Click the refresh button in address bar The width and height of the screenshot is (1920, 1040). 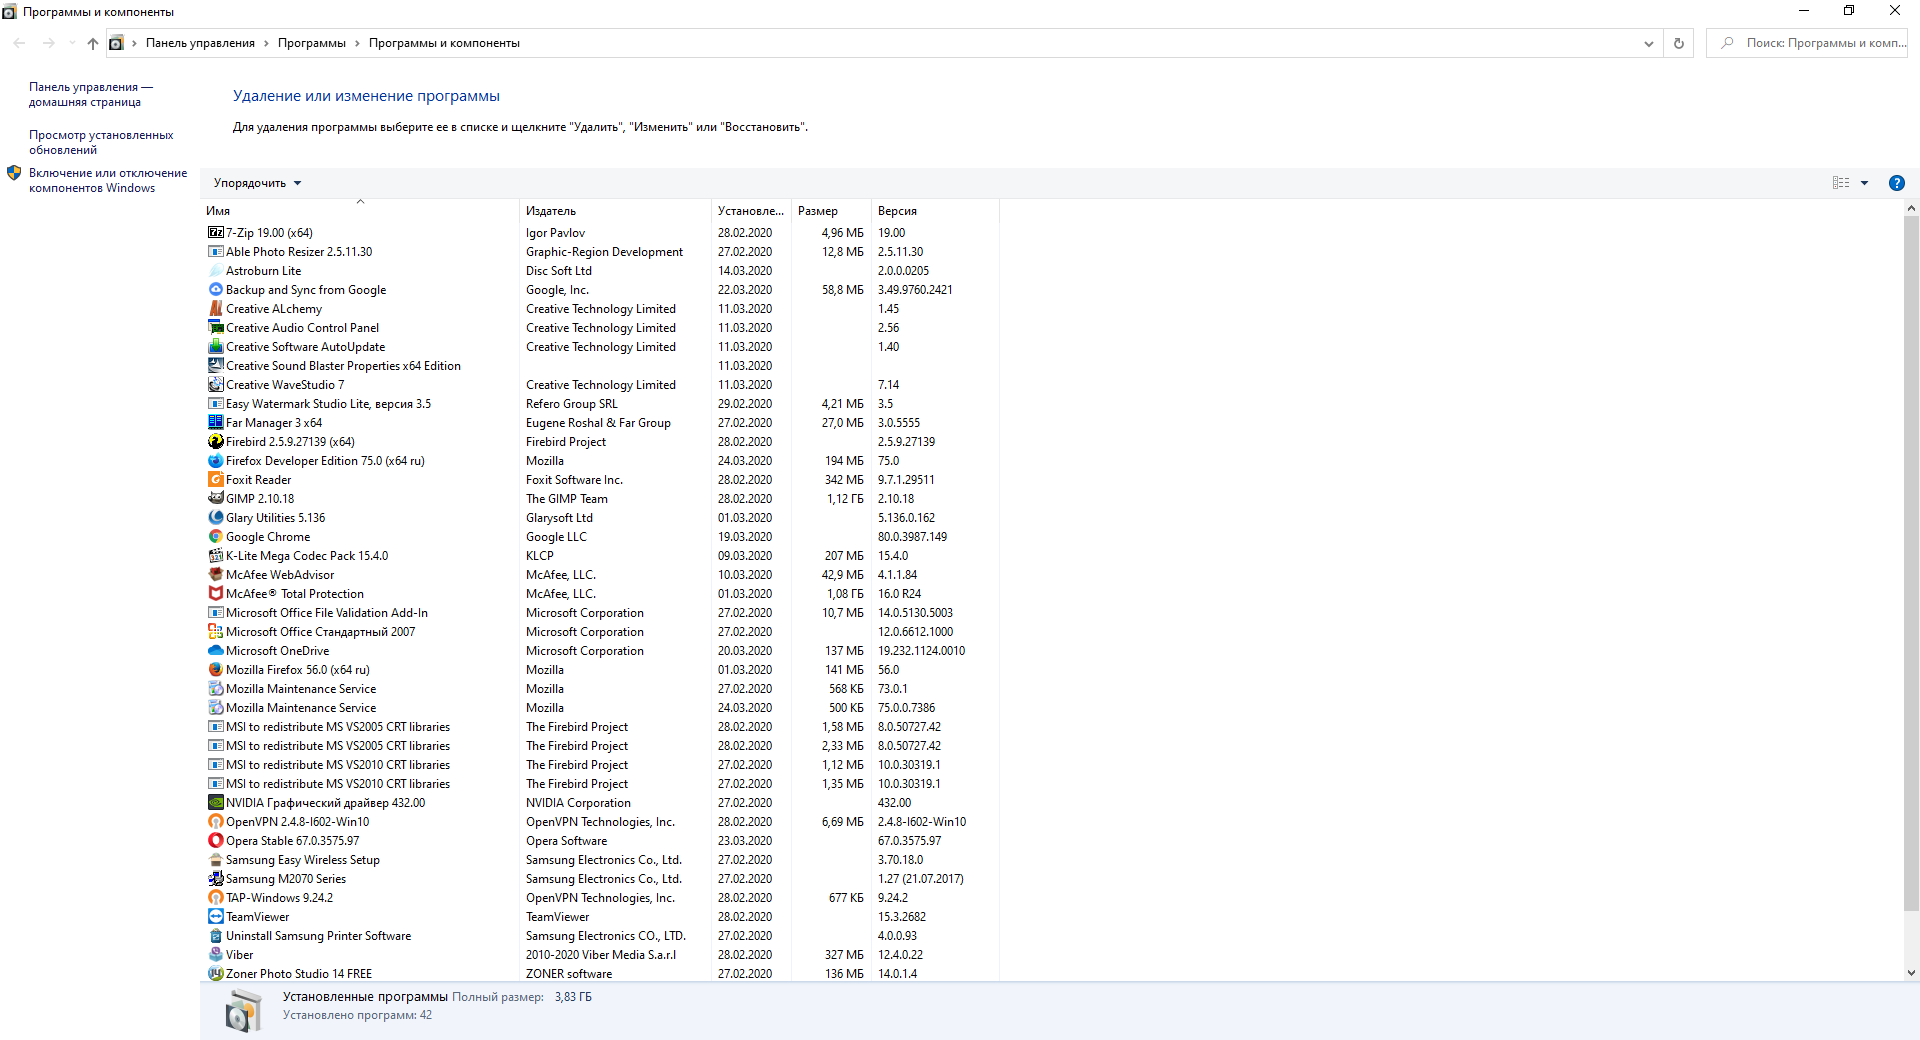click(x=1679, y=43)
